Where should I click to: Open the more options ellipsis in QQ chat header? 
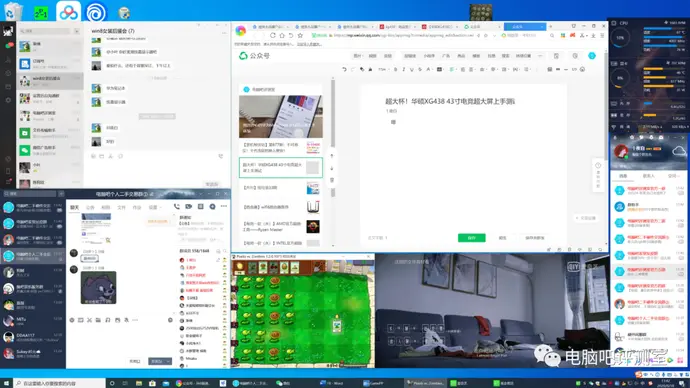coord(224,206)
